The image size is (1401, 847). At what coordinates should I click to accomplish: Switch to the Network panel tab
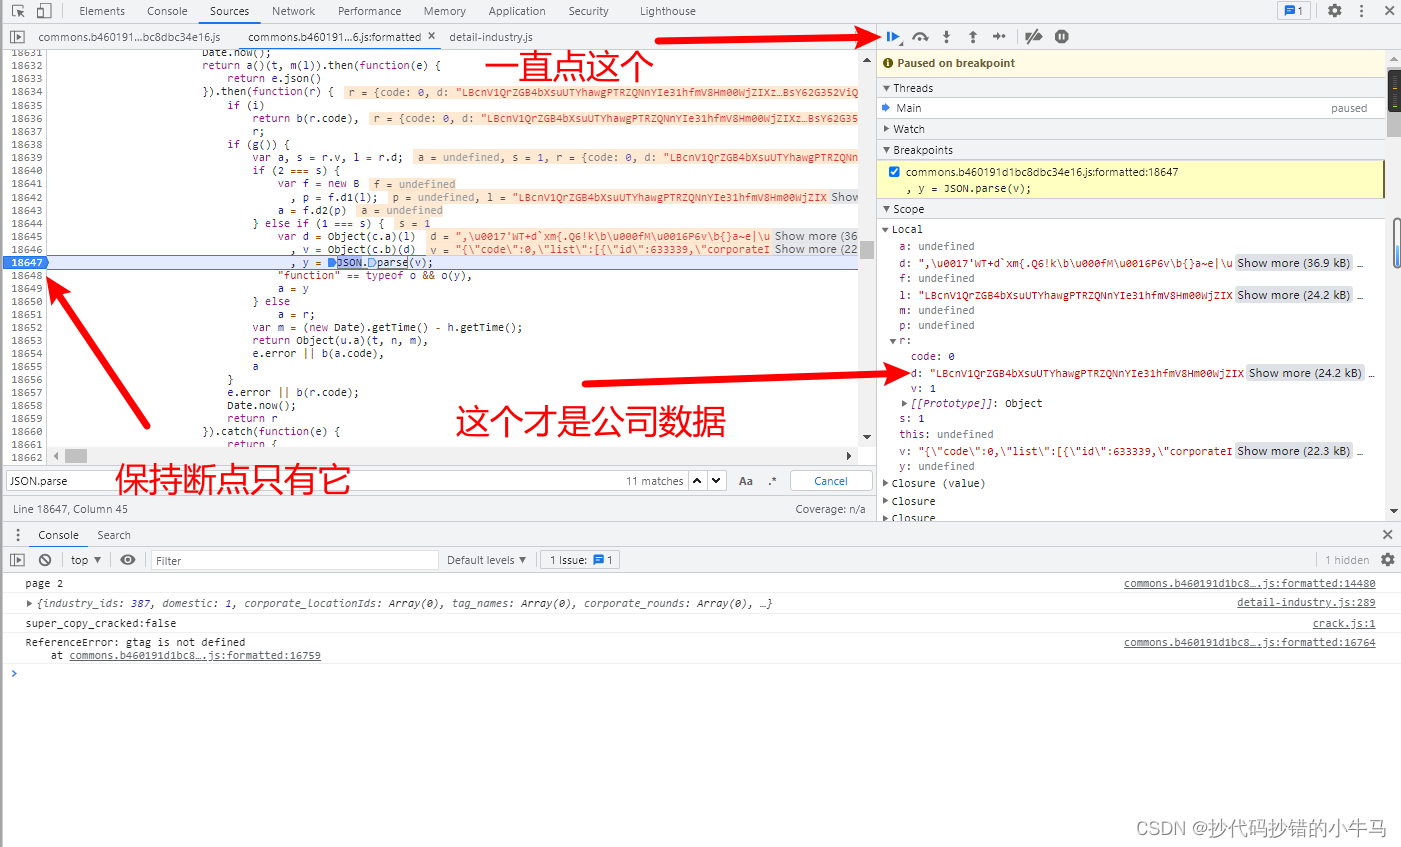tap(293, 11)
